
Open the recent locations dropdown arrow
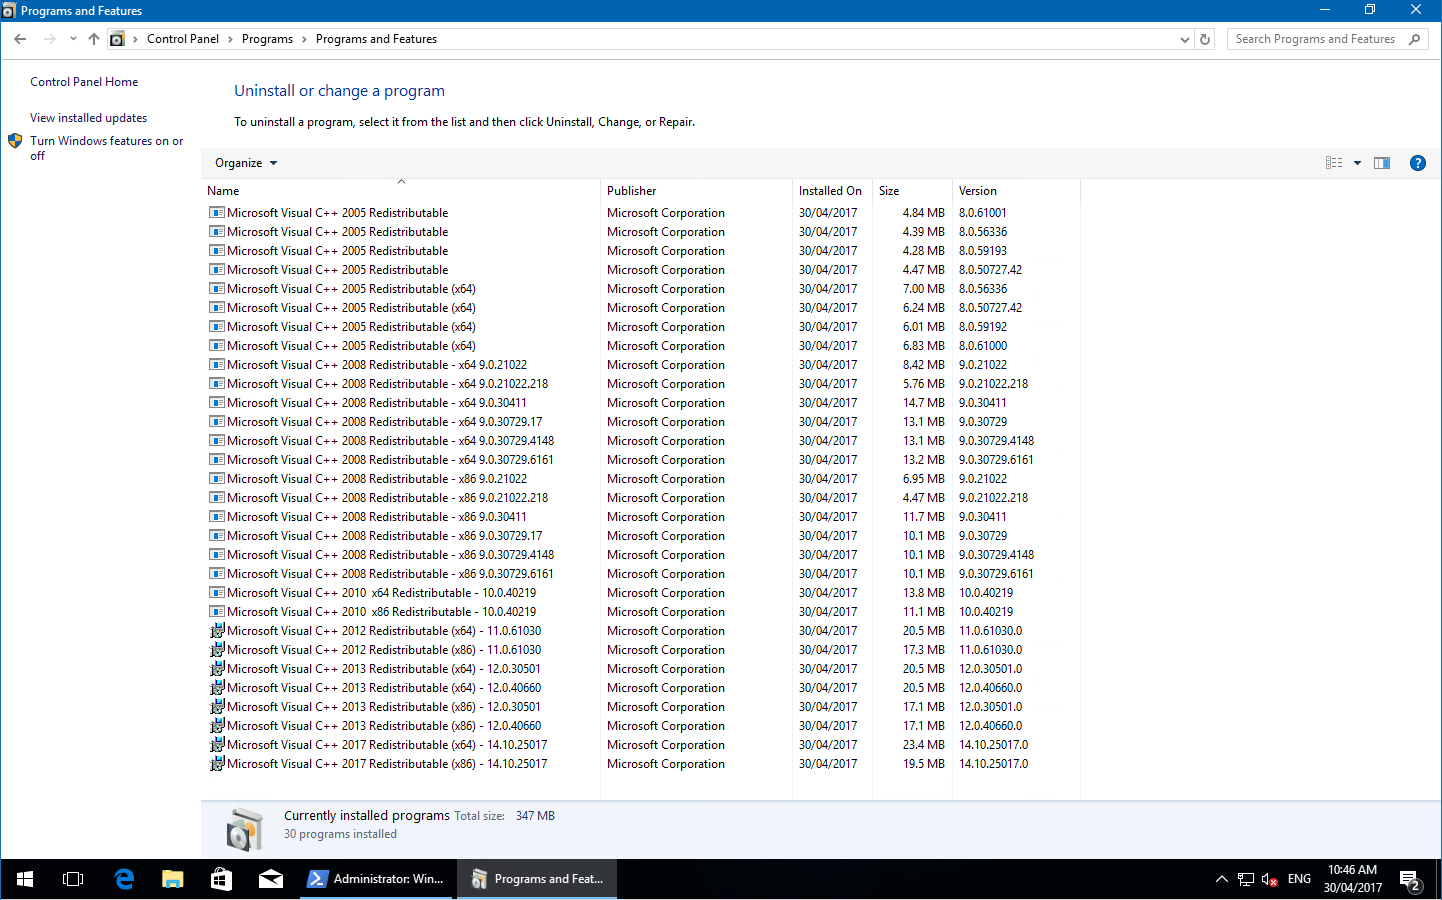[x=73, y=39]
